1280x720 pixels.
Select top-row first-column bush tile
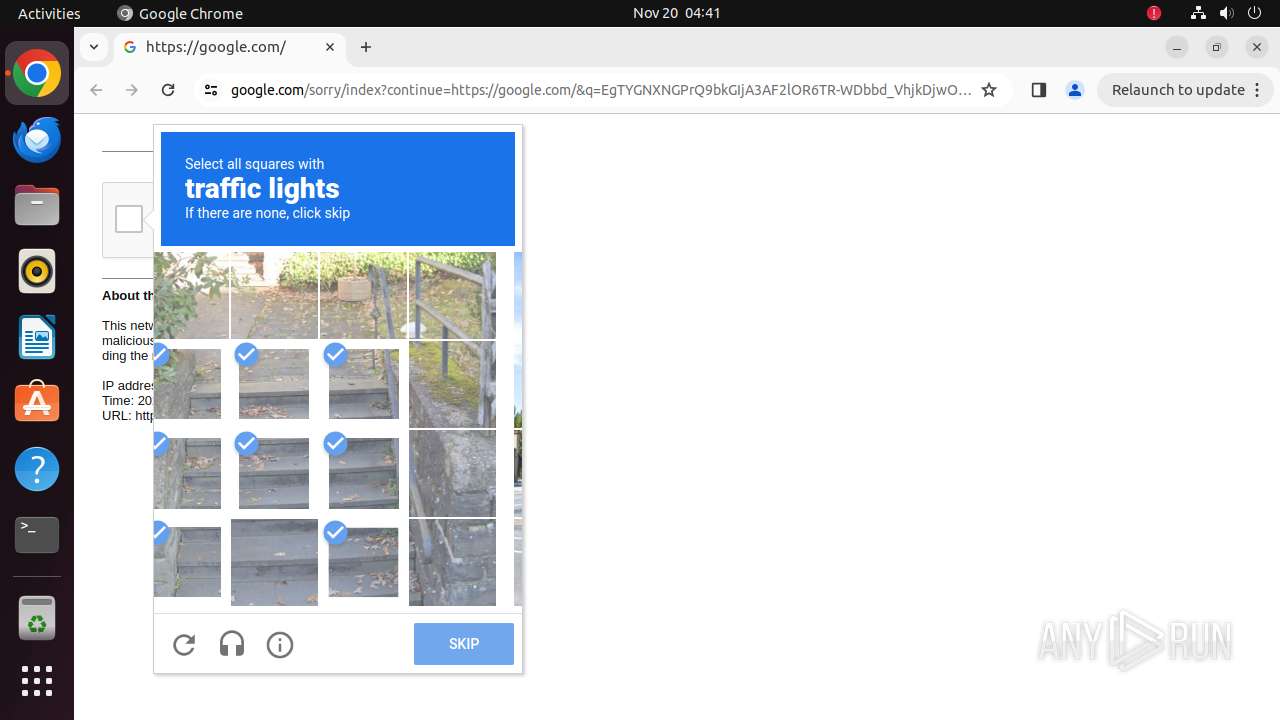tap(191, 295)
